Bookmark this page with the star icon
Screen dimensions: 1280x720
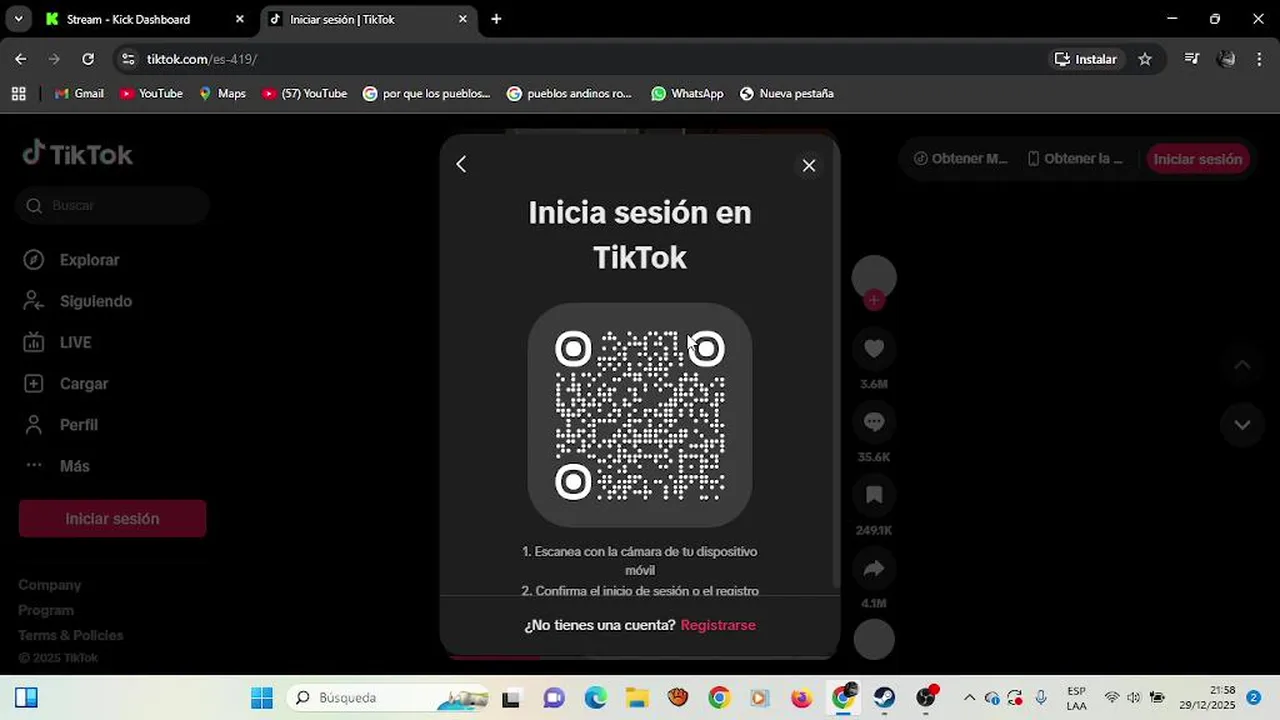(1145, 59)
